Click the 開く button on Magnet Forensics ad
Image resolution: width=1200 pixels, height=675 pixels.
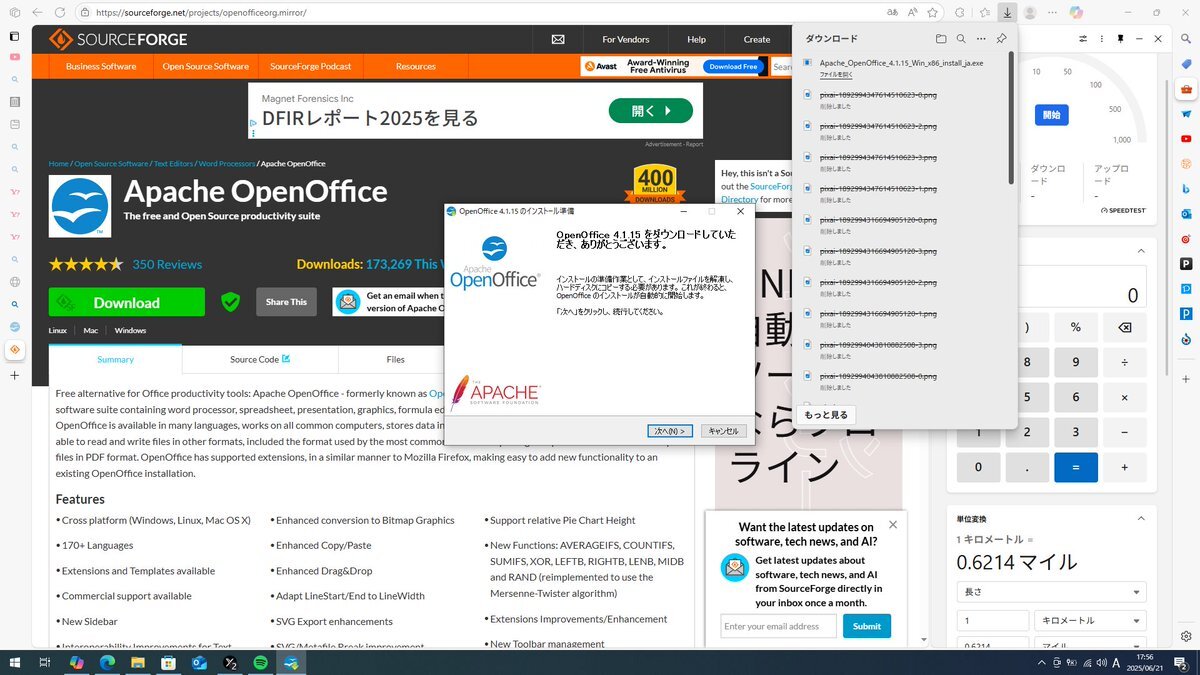pos(650,111)
